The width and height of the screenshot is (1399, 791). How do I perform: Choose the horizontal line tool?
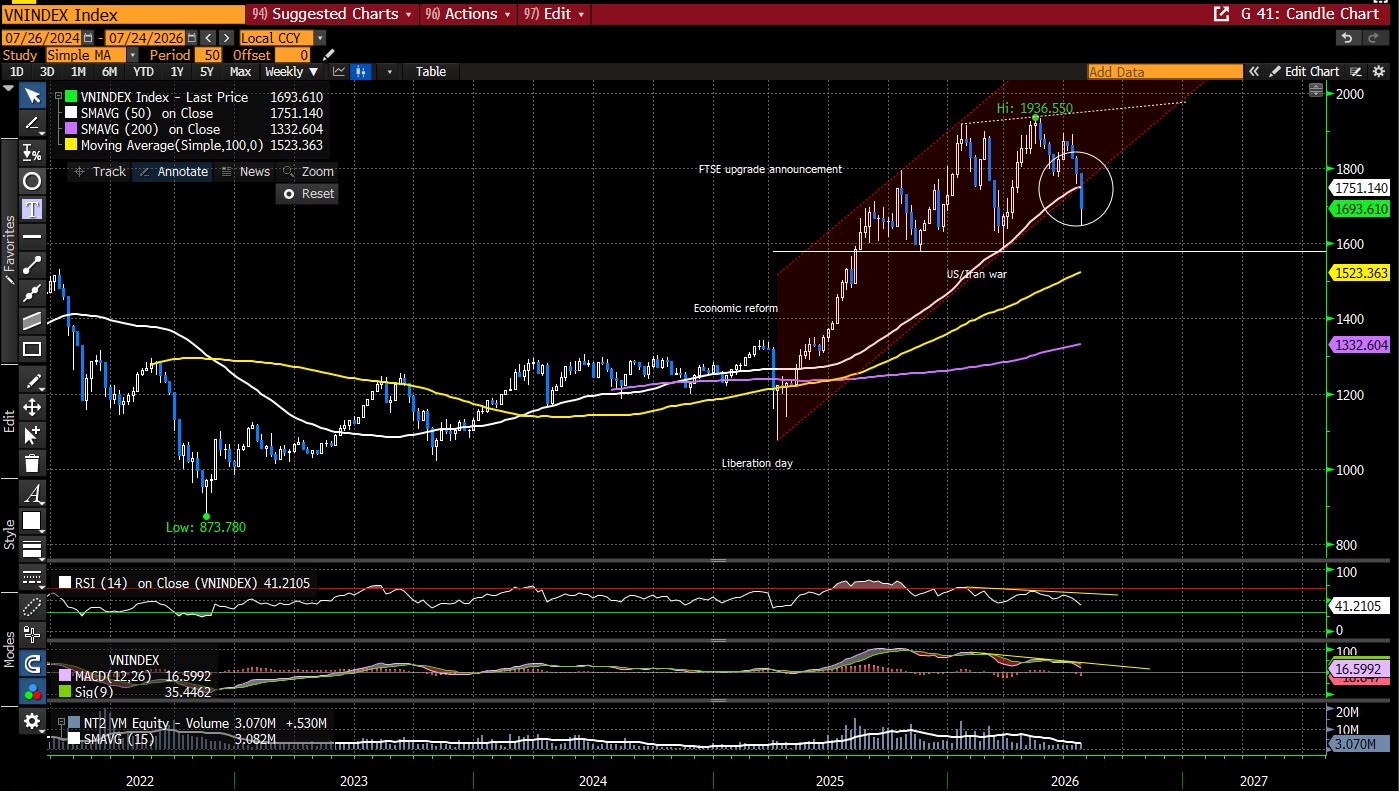tap(32, 237)
